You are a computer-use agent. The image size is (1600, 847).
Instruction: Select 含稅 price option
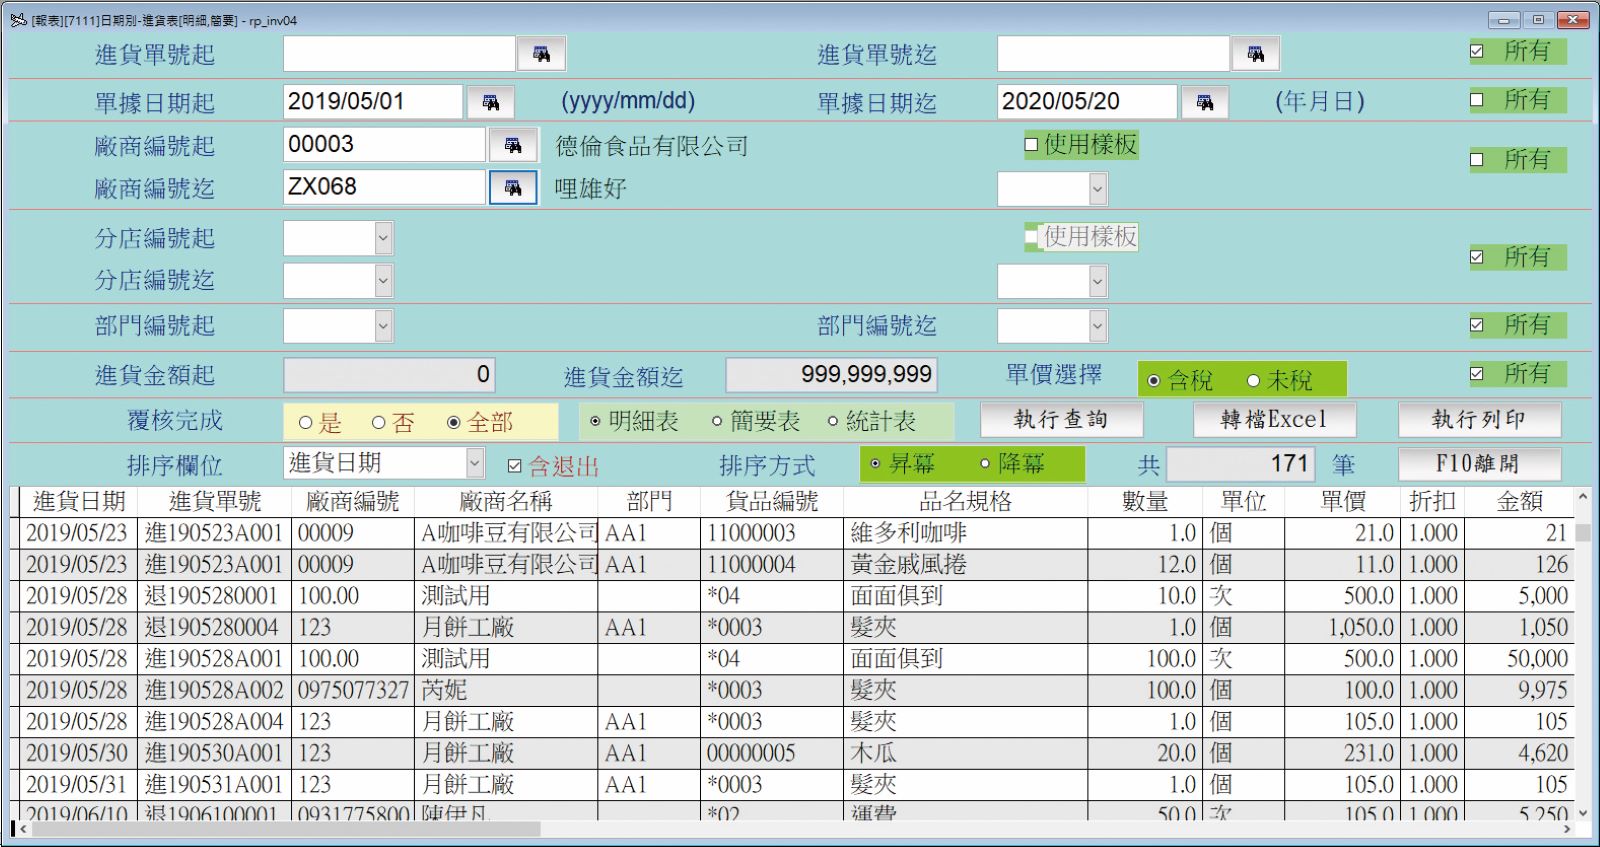[x=1154, y=380]
